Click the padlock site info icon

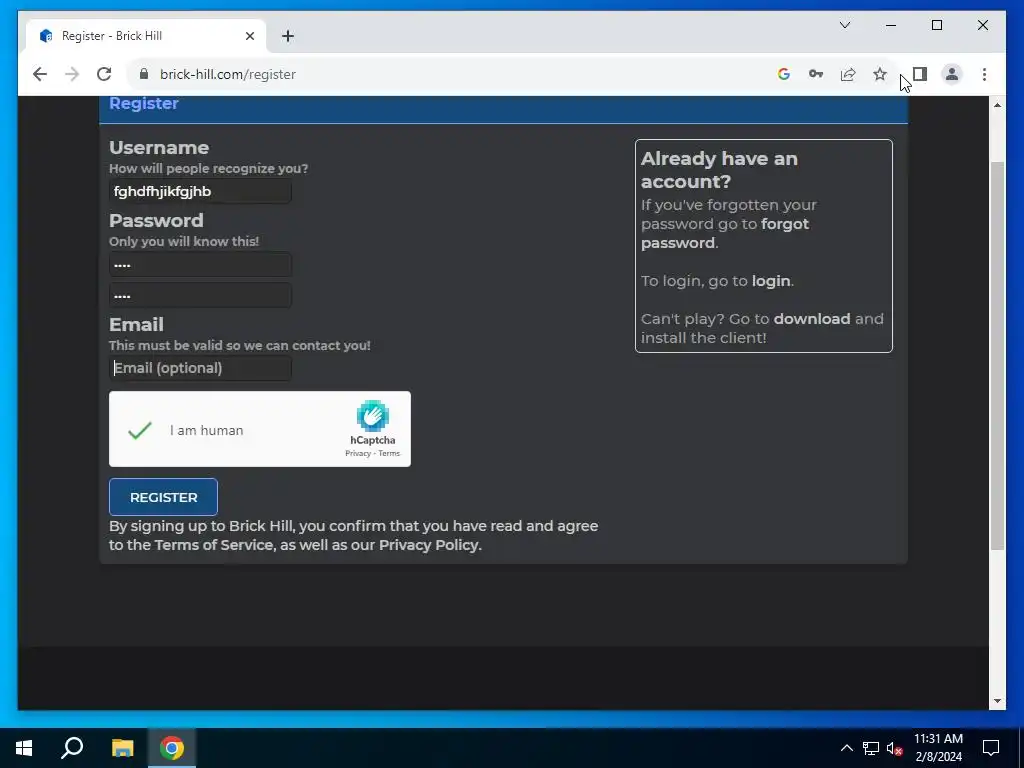click(x=144, y=74)
